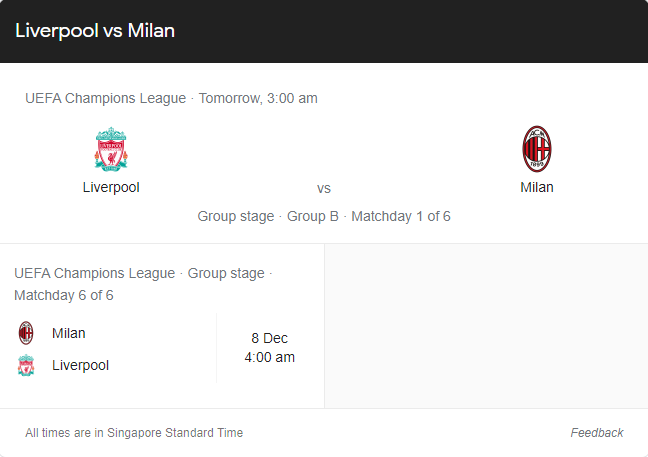Click the Matchday 1 of 6 label
Viewport: 648px width, 457px height.
(401, 216)
